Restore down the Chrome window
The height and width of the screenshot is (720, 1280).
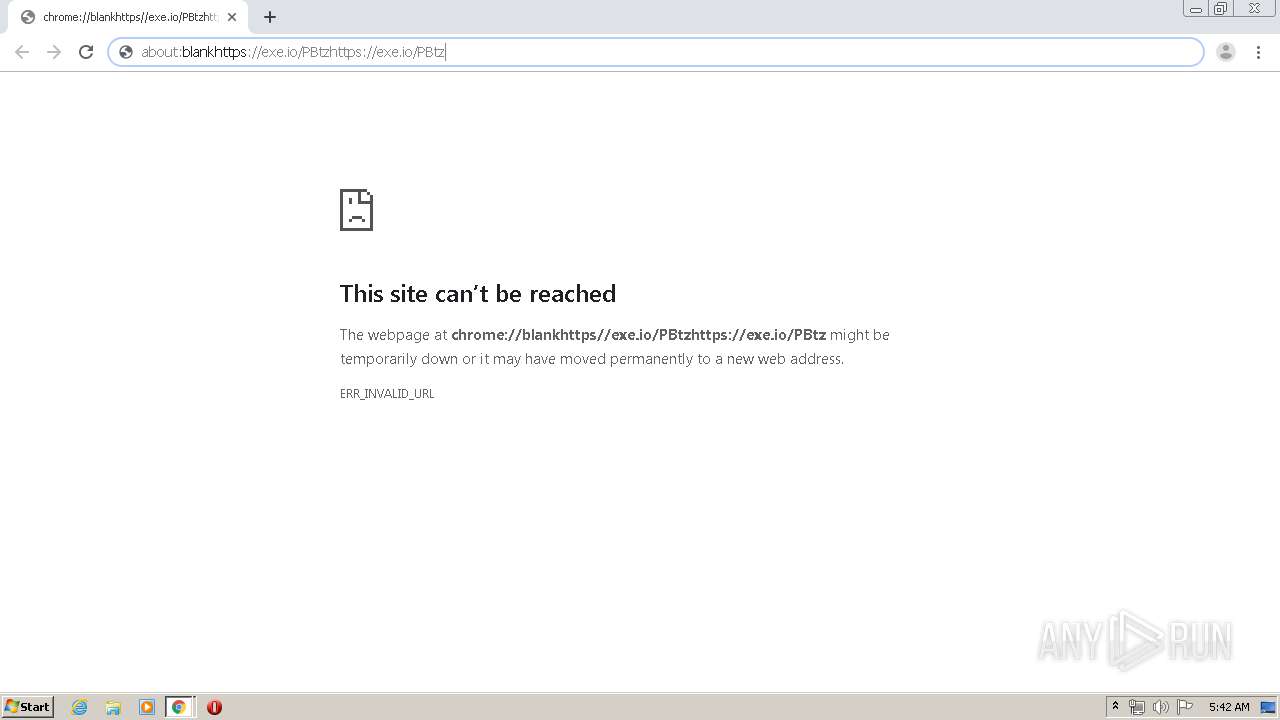tap(1221, 9)
